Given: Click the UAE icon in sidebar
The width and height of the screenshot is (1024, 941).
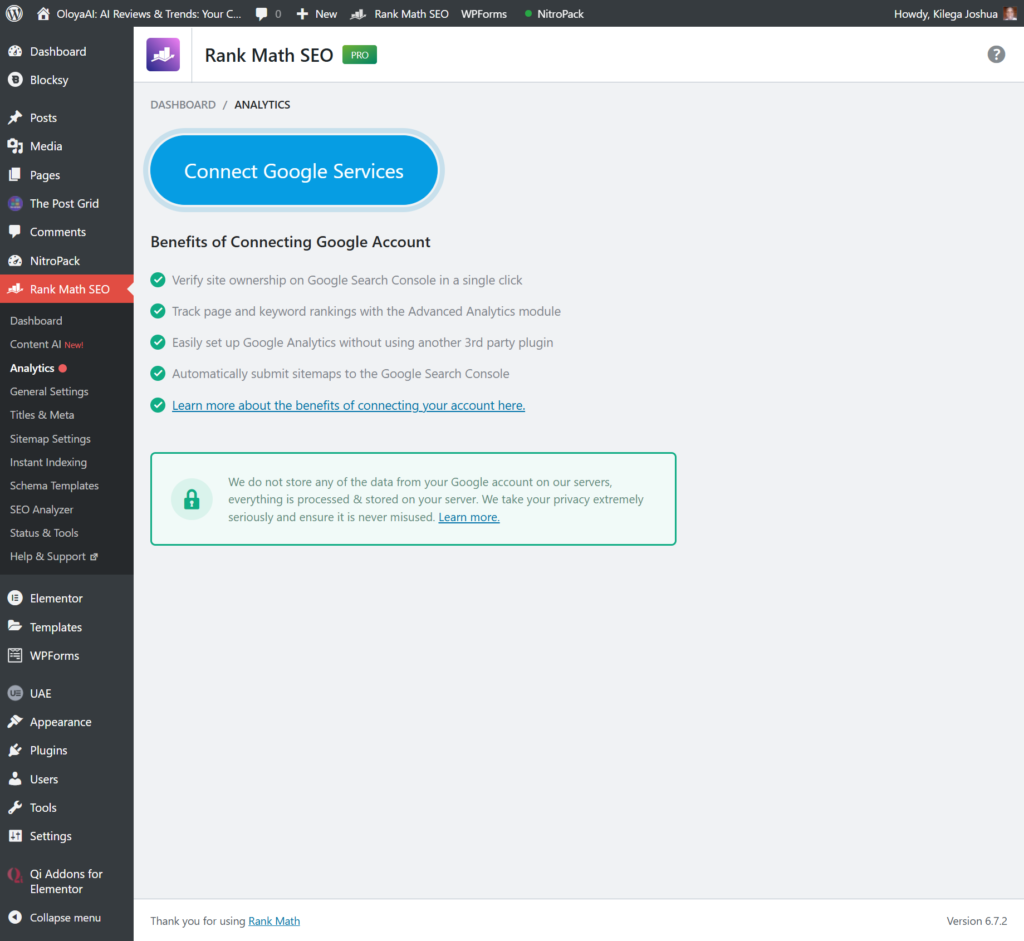Looking at the screenshot, I should [15, 694].
